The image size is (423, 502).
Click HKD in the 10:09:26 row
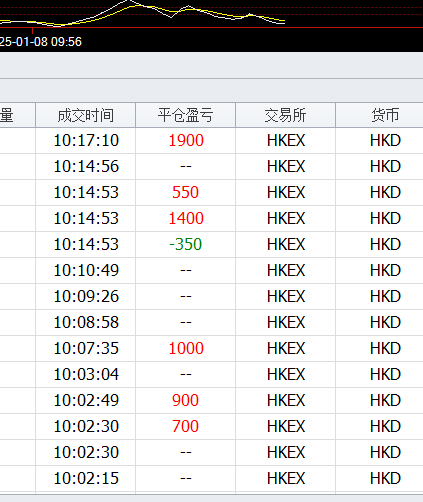click(385, 296)
